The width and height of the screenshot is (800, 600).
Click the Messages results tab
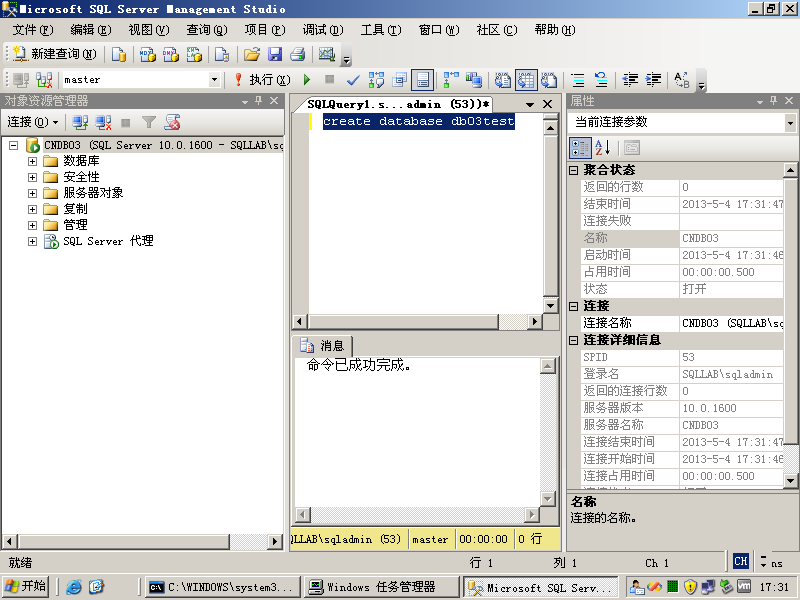click(322, 346)
